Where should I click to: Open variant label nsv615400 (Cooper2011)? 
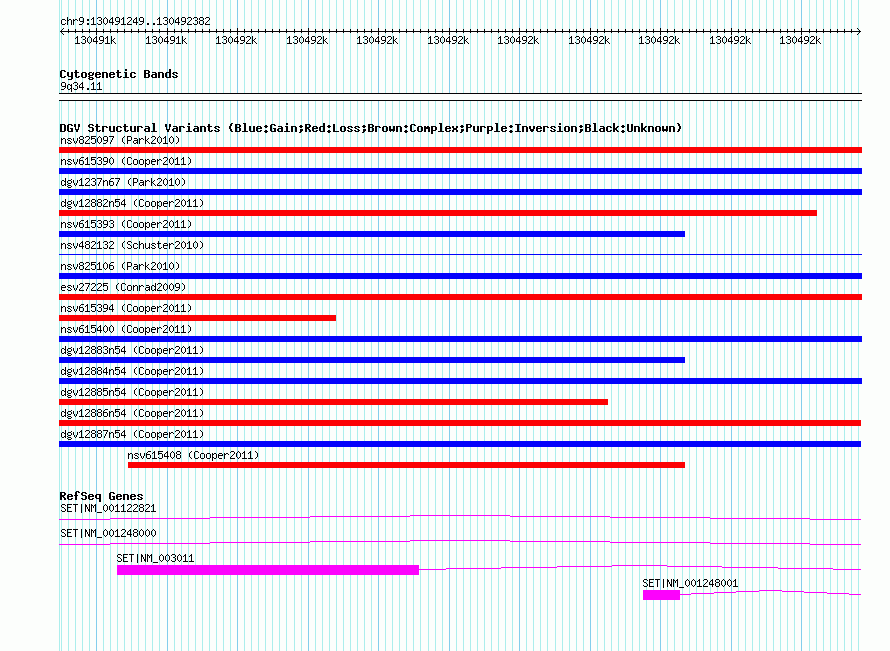click(x=126, y=329)
